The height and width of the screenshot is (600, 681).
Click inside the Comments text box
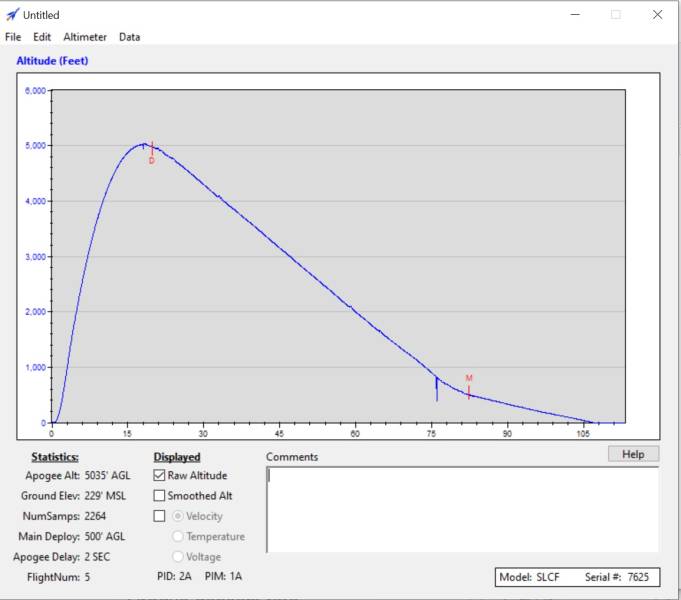(460, 509)
